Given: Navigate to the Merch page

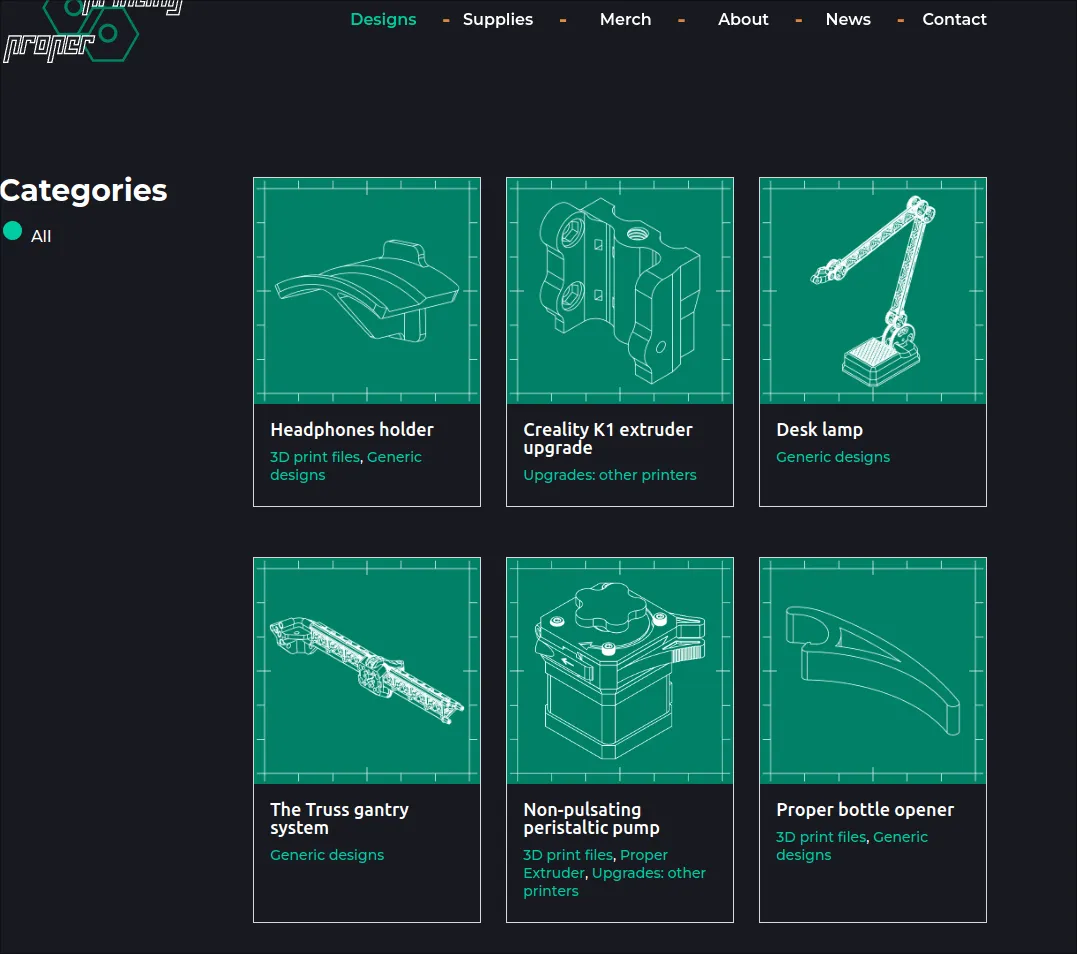Looking at the screenshot, I should [x=625, y=19].
